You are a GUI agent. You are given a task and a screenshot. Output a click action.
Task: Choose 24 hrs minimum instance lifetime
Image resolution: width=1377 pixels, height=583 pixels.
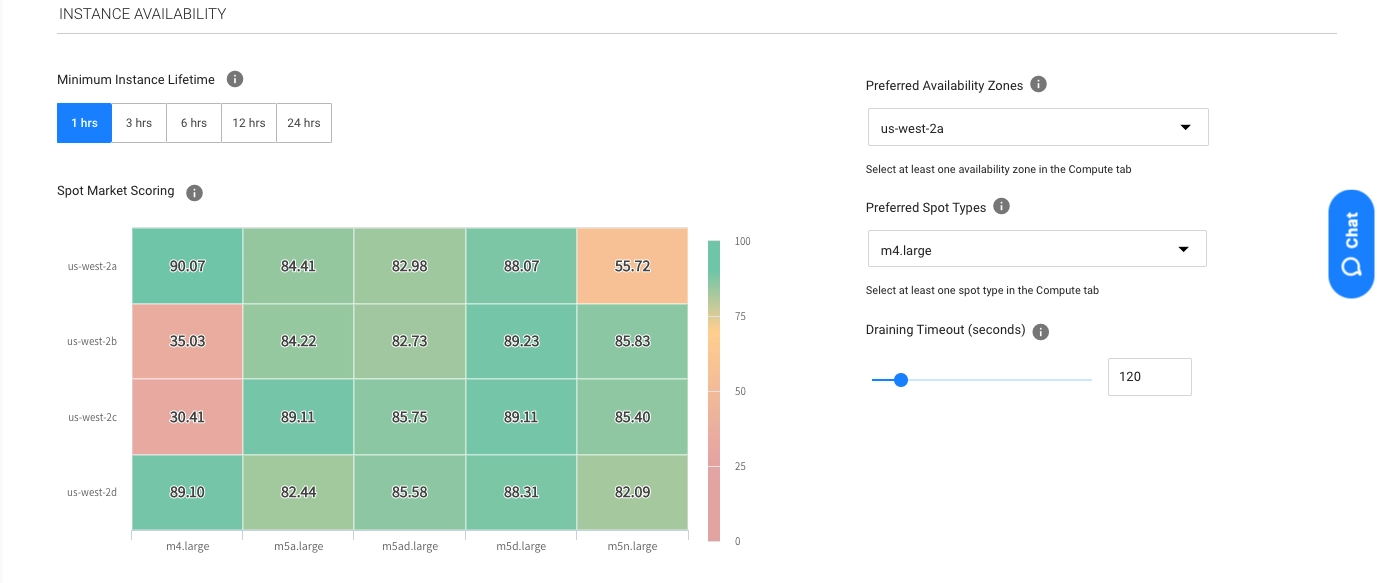click(303, 122)
